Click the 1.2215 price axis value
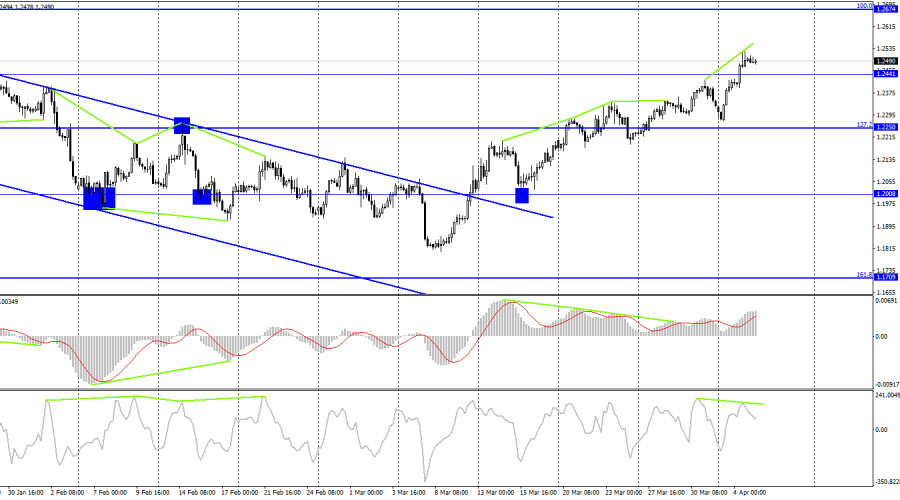900x500 pixels. [887, 137]
